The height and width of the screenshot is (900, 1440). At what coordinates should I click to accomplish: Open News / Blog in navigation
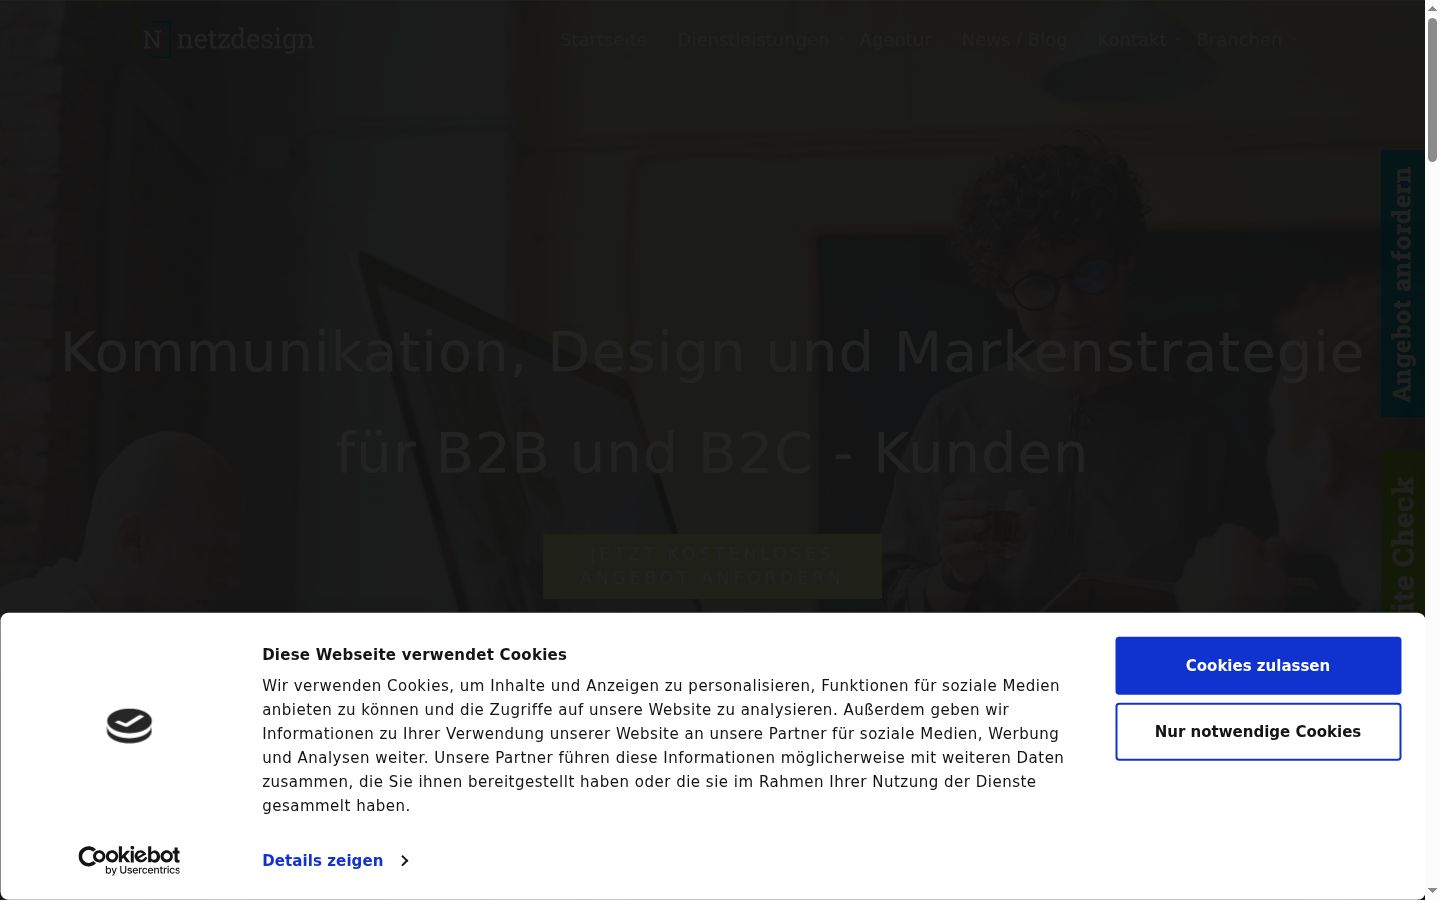(1014, 40)
